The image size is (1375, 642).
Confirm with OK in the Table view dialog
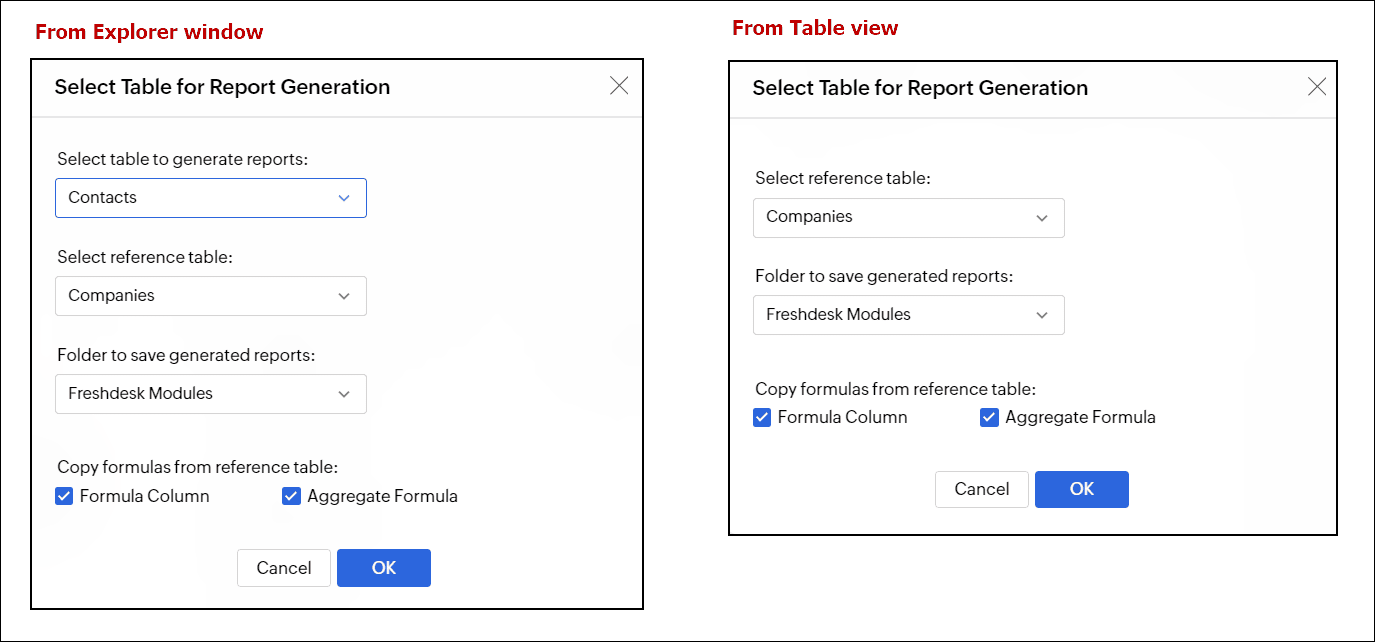pyautogui.click(x=1082, y=489)
